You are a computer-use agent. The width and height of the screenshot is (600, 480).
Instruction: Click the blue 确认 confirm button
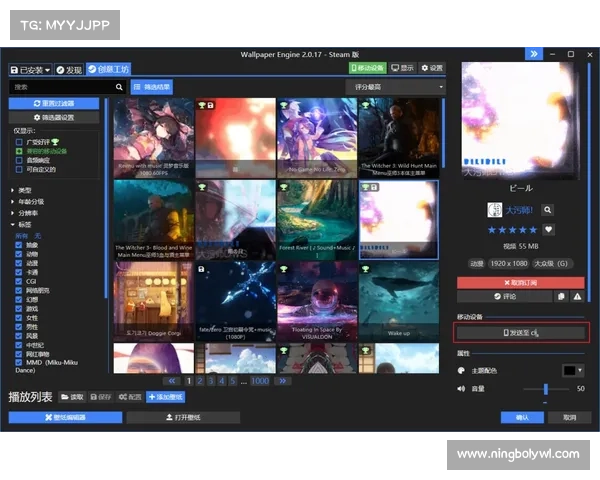pyautogui.click(x=522, y=417)
